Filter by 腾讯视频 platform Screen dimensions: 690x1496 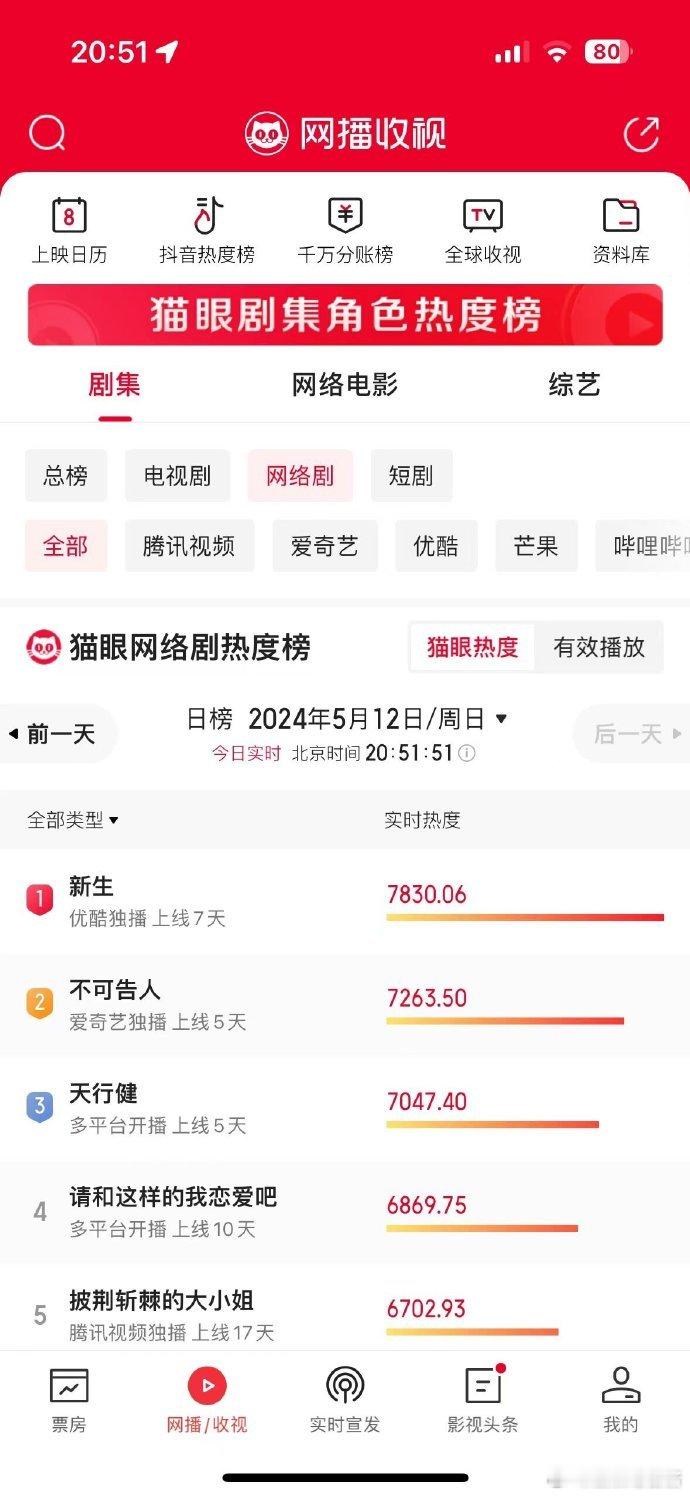[189, 546]
